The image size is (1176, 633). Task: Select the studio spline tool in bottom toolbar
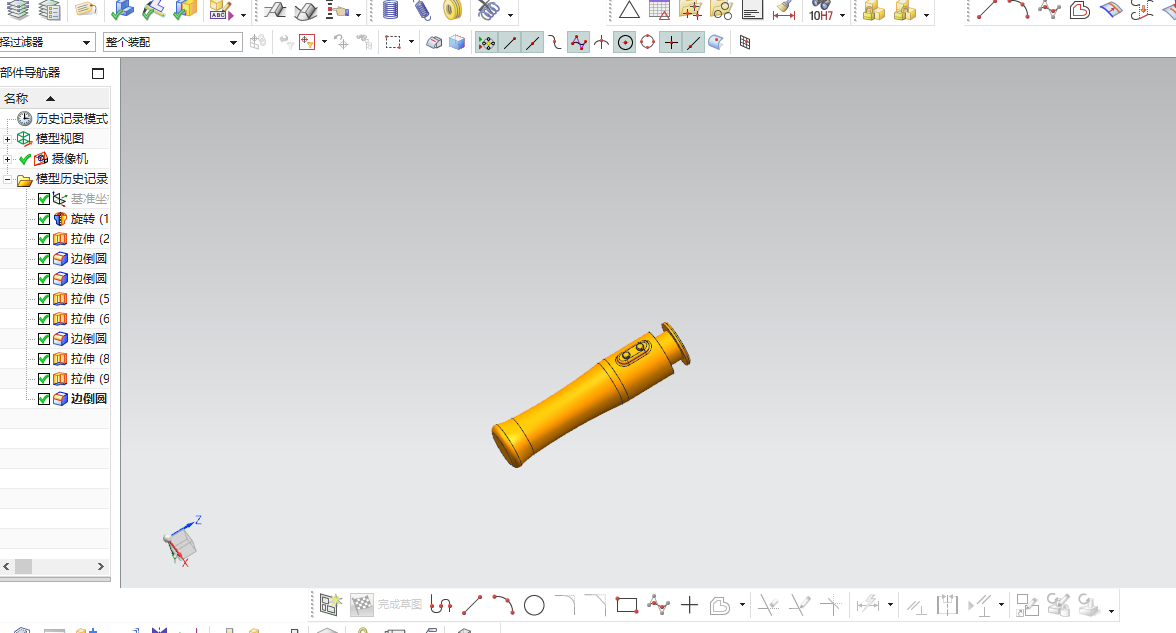pos(658,605)
